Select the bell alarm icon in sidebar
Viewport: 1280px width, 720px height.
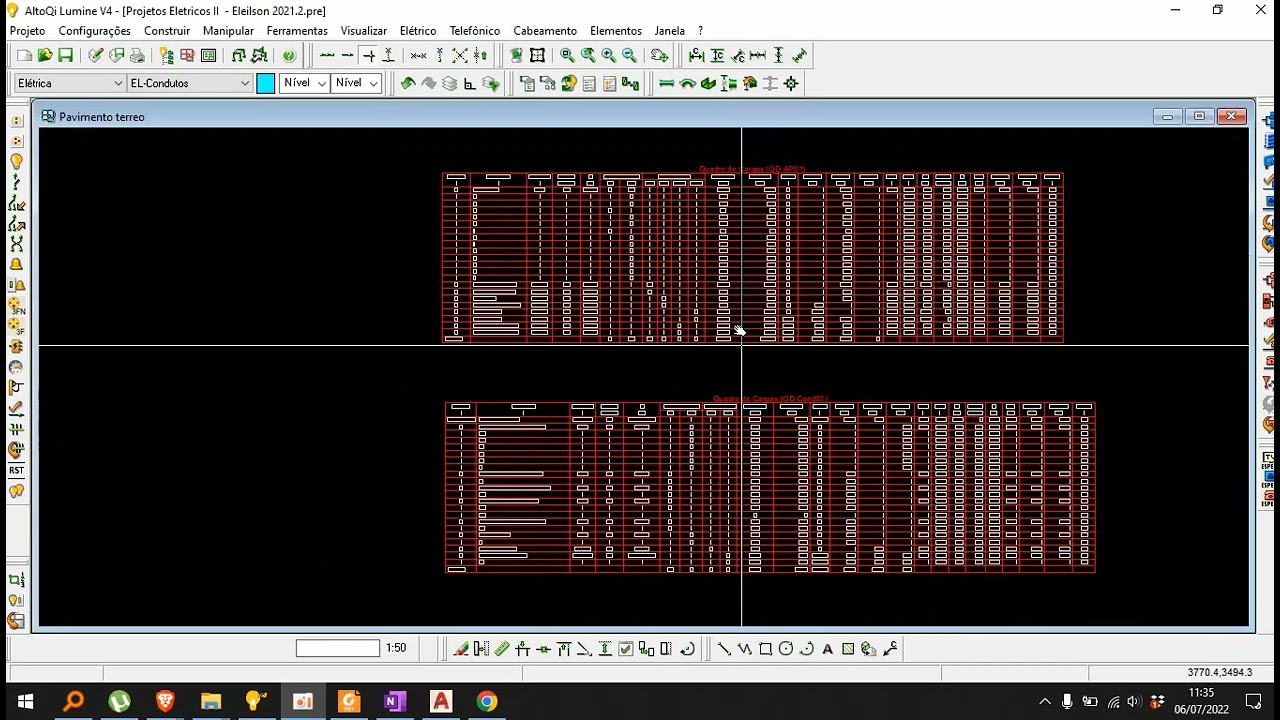click(x=16, y=264)
